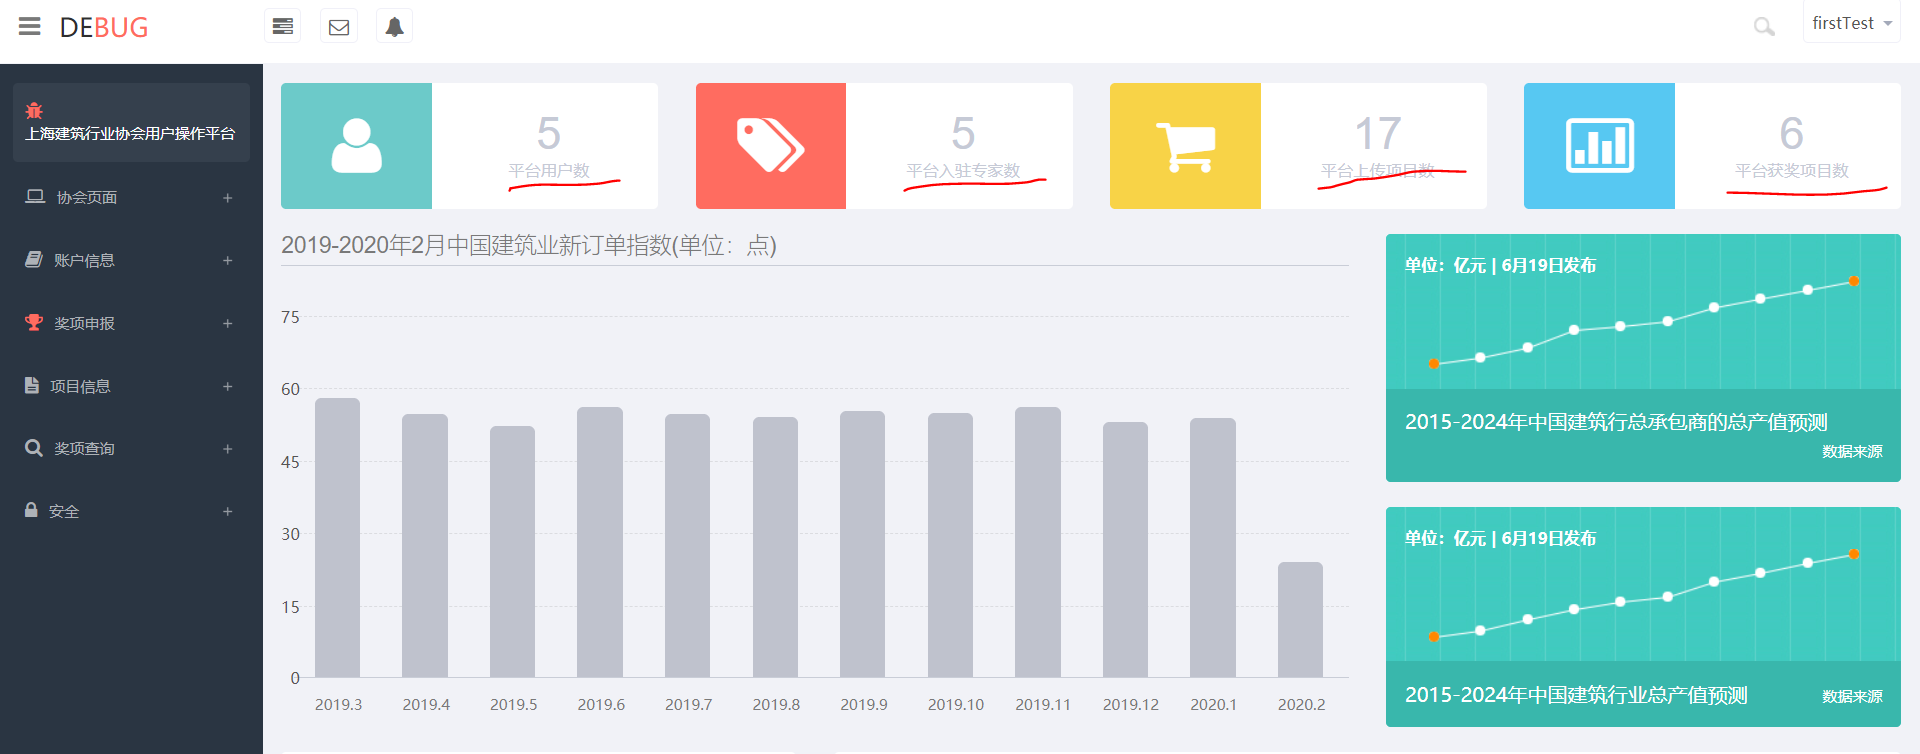Click the trophy icon beside 奖项申报
Viewport: 1920px width, 754px height.
[34, 322]
